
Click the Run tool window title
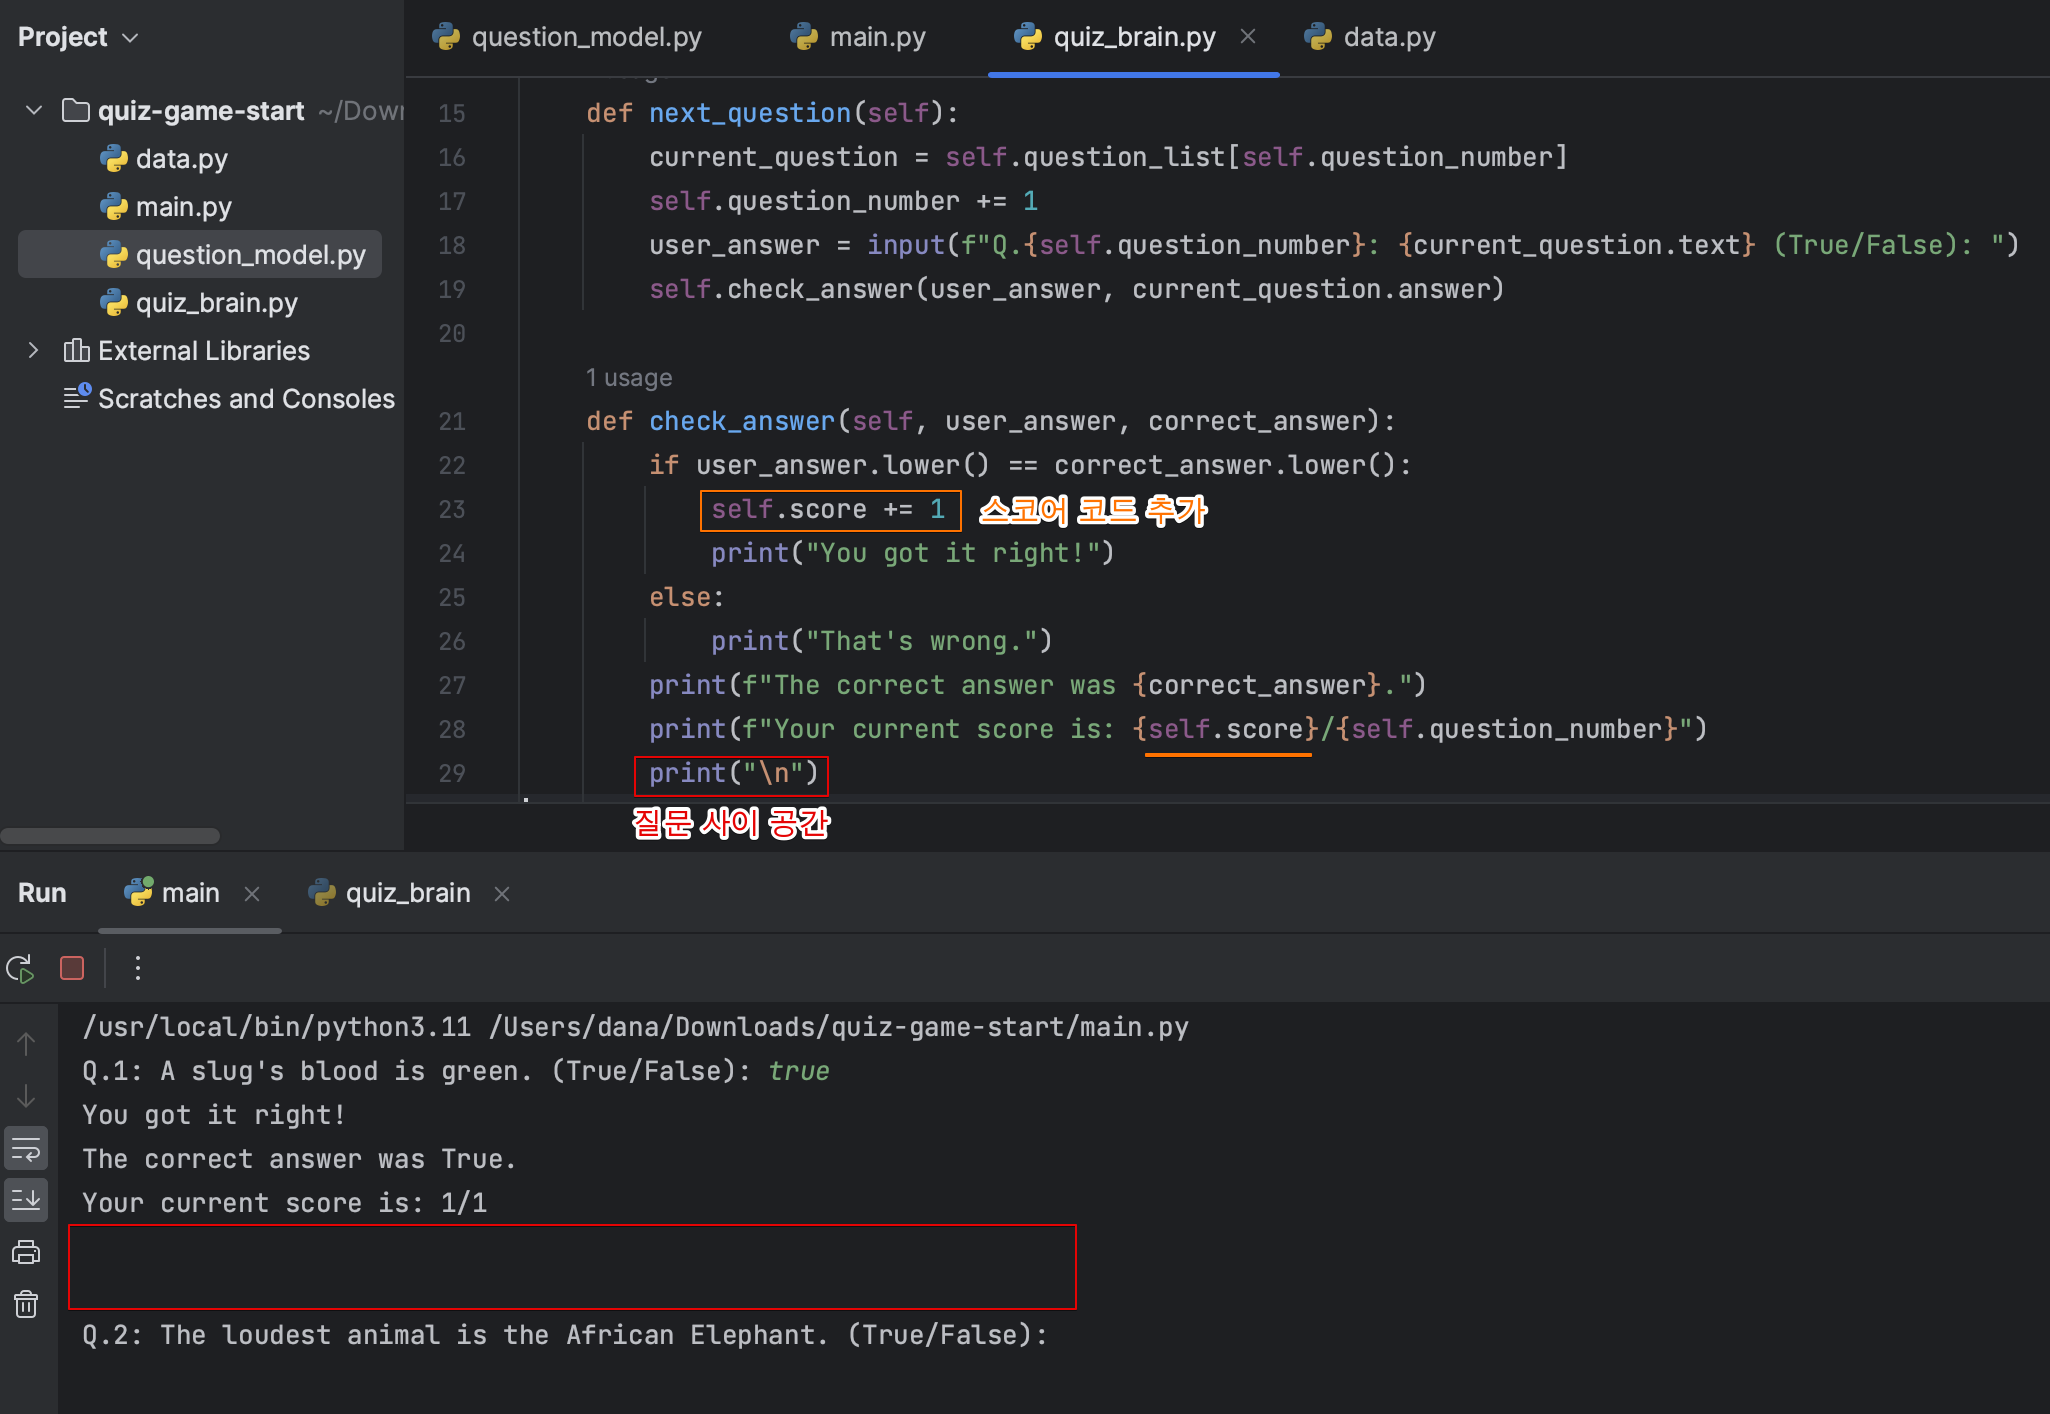[42, 893]
